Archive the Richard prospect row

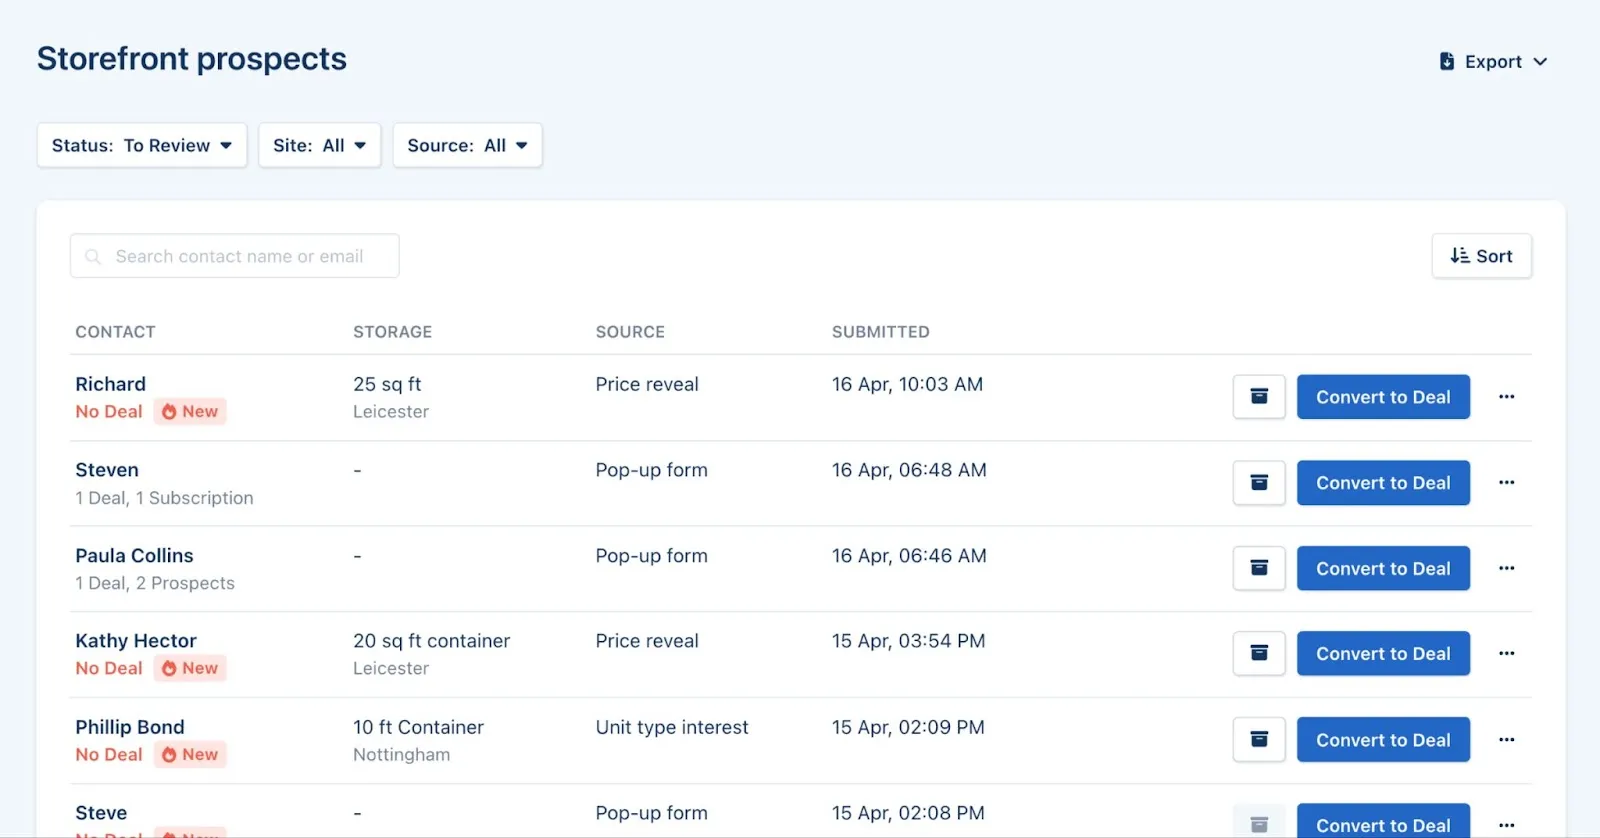1259,397
